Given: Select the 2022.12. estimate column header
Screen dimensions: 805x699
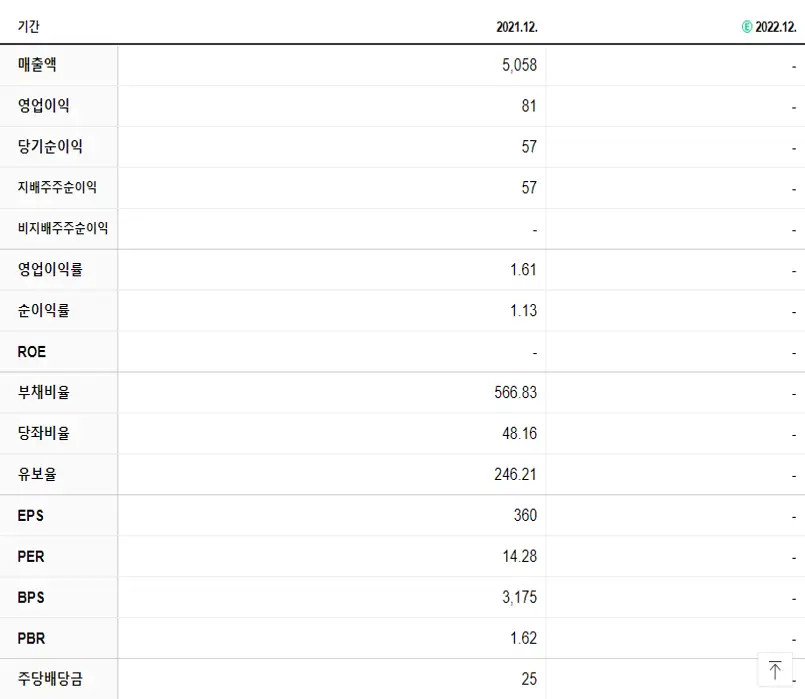Looking at the screenshot, I should coord(775,27).
